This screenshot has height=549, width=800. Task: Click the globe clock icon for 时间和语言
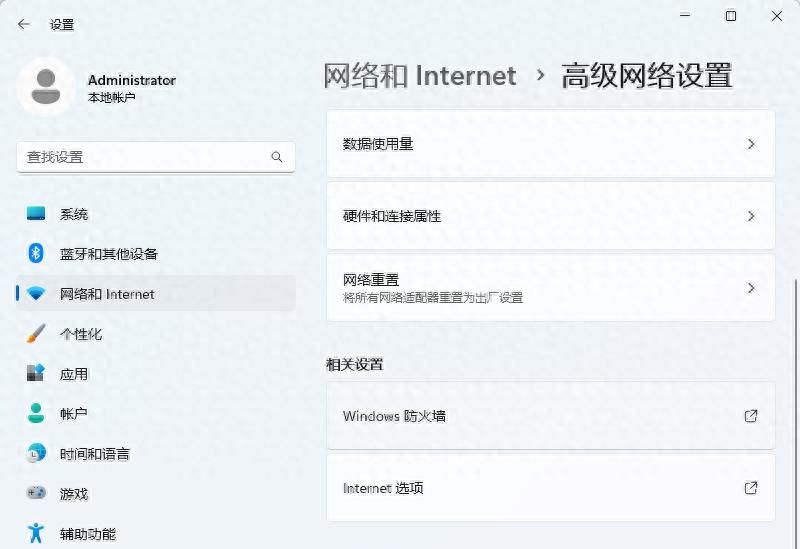coord(36,453)
